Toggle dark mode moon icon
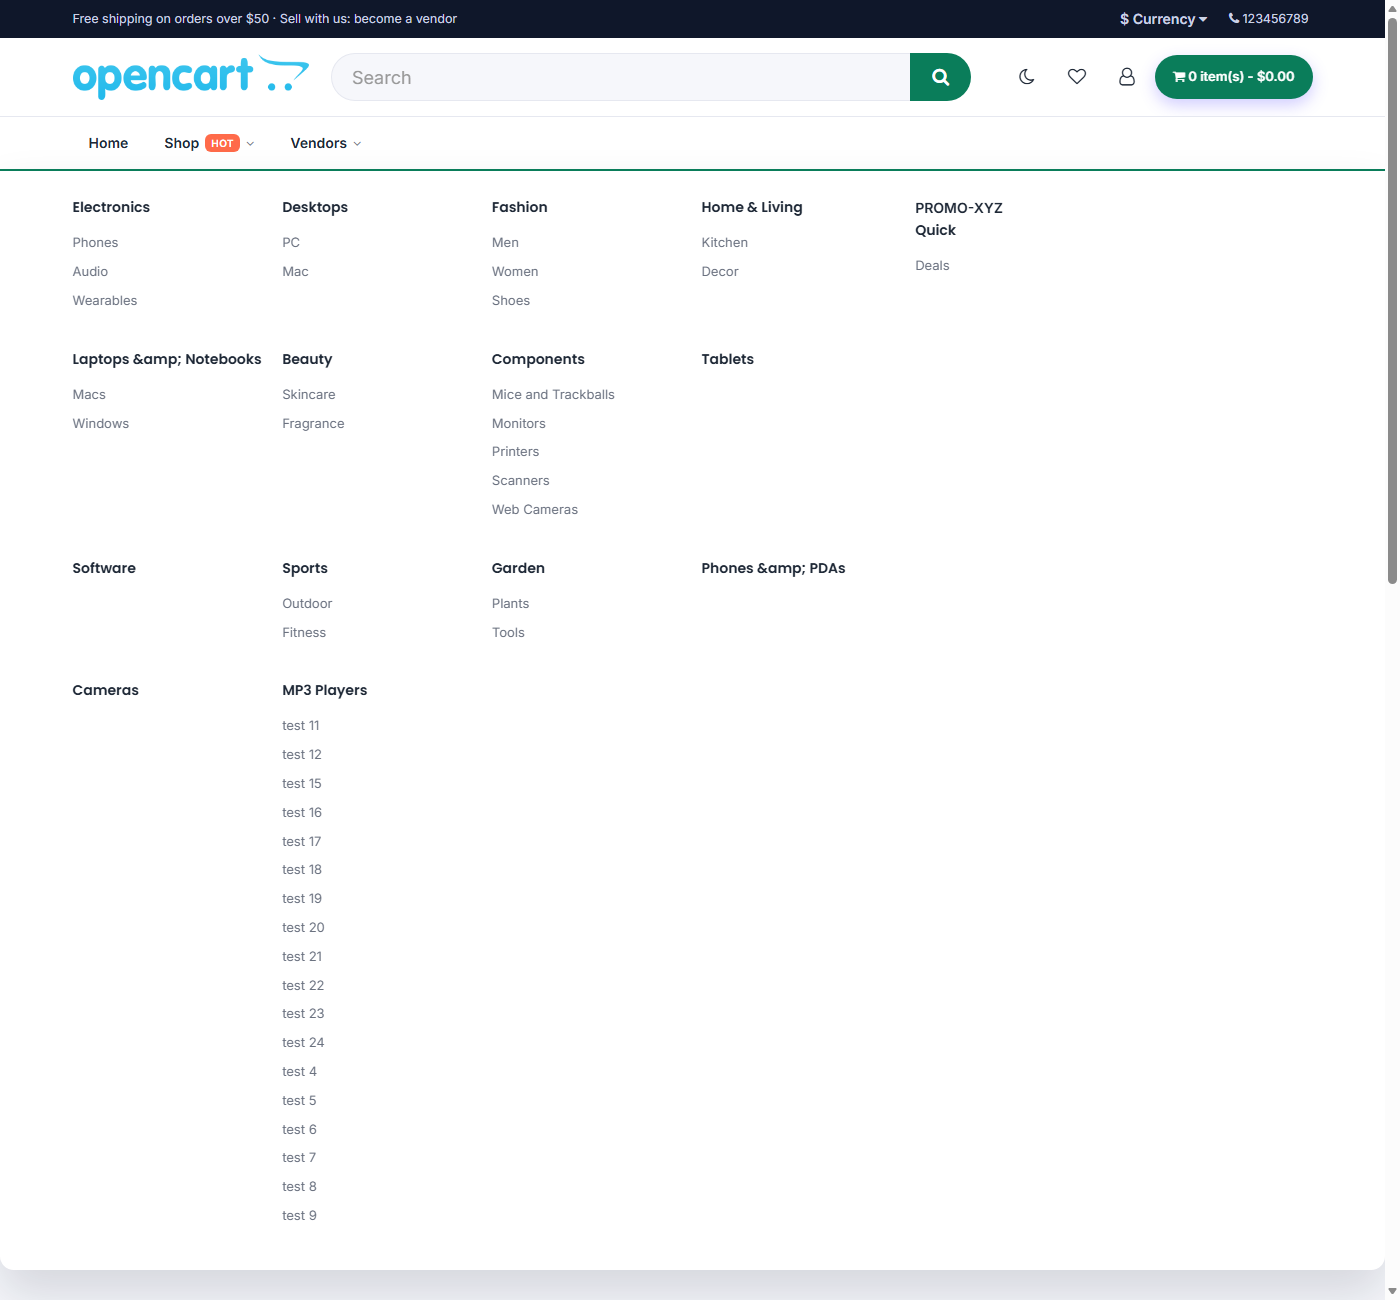1400x1300 pixels. pyautogui.click(x=1026, y=77)
